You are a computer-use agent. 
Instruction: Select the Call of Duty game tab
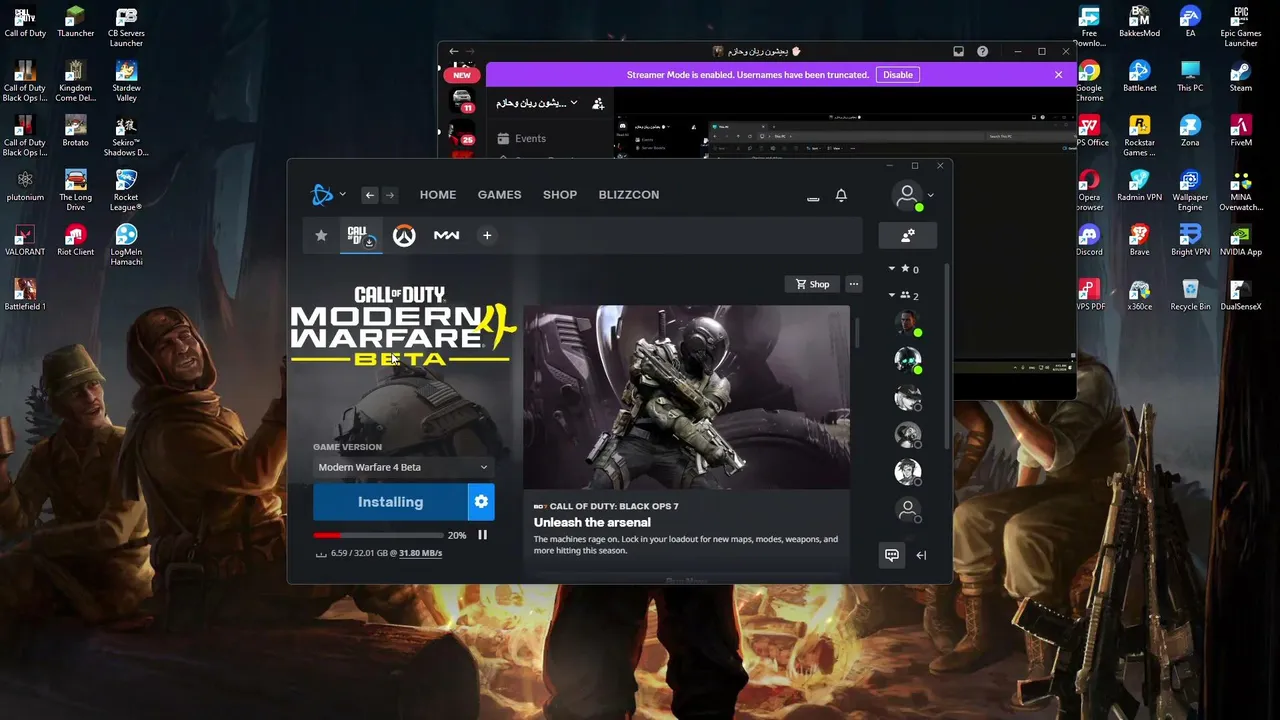(x=360, y=236)
